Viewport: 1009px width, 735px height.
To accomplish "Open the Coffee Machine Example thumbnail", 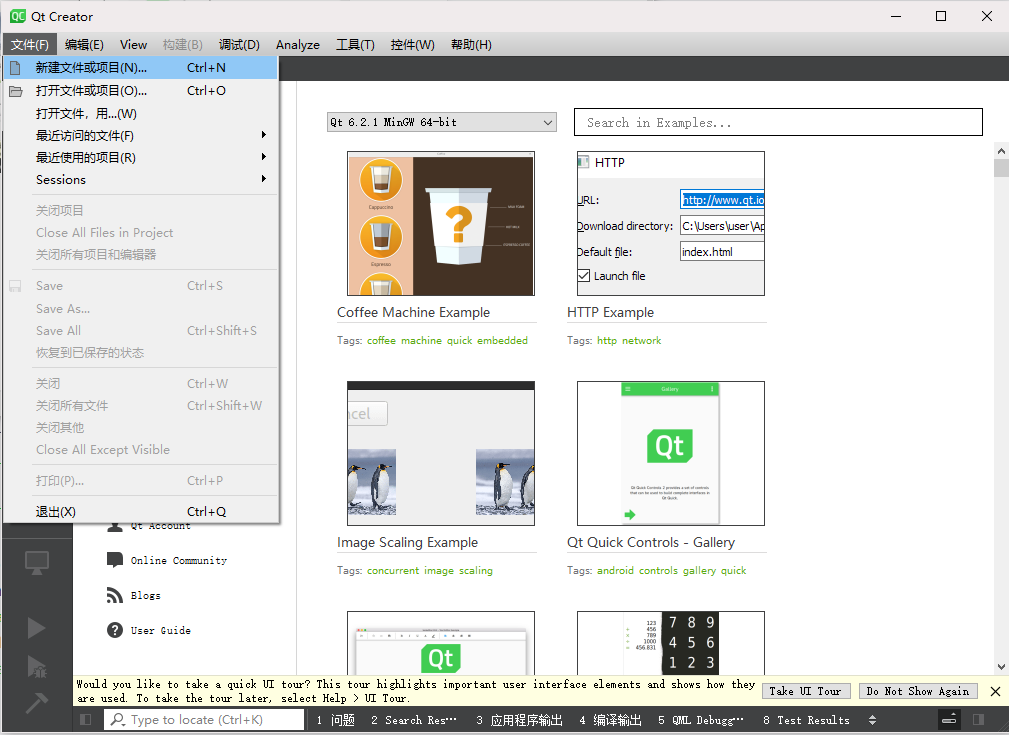I will [x=441, y=223].
